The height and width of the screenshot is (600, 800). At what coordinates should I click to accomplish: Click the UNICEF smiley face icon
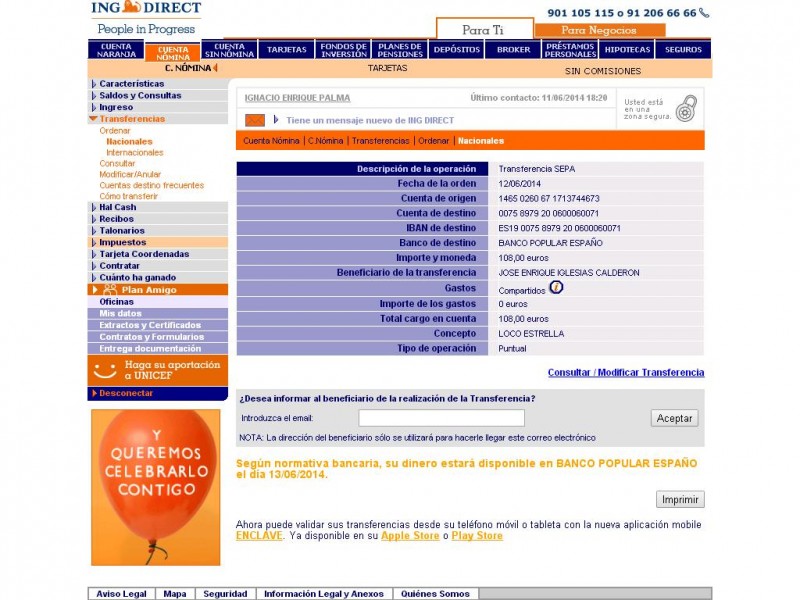click(105, 370)
